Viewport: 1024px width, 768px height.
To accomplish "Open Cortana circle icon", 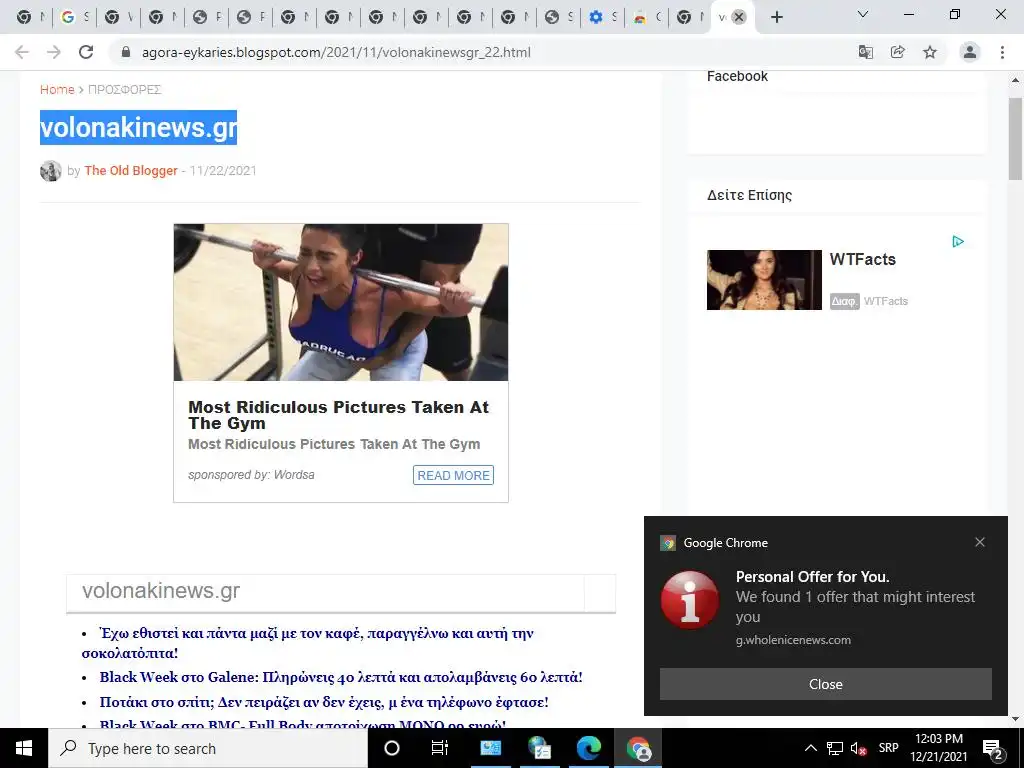I will point(392,748).
